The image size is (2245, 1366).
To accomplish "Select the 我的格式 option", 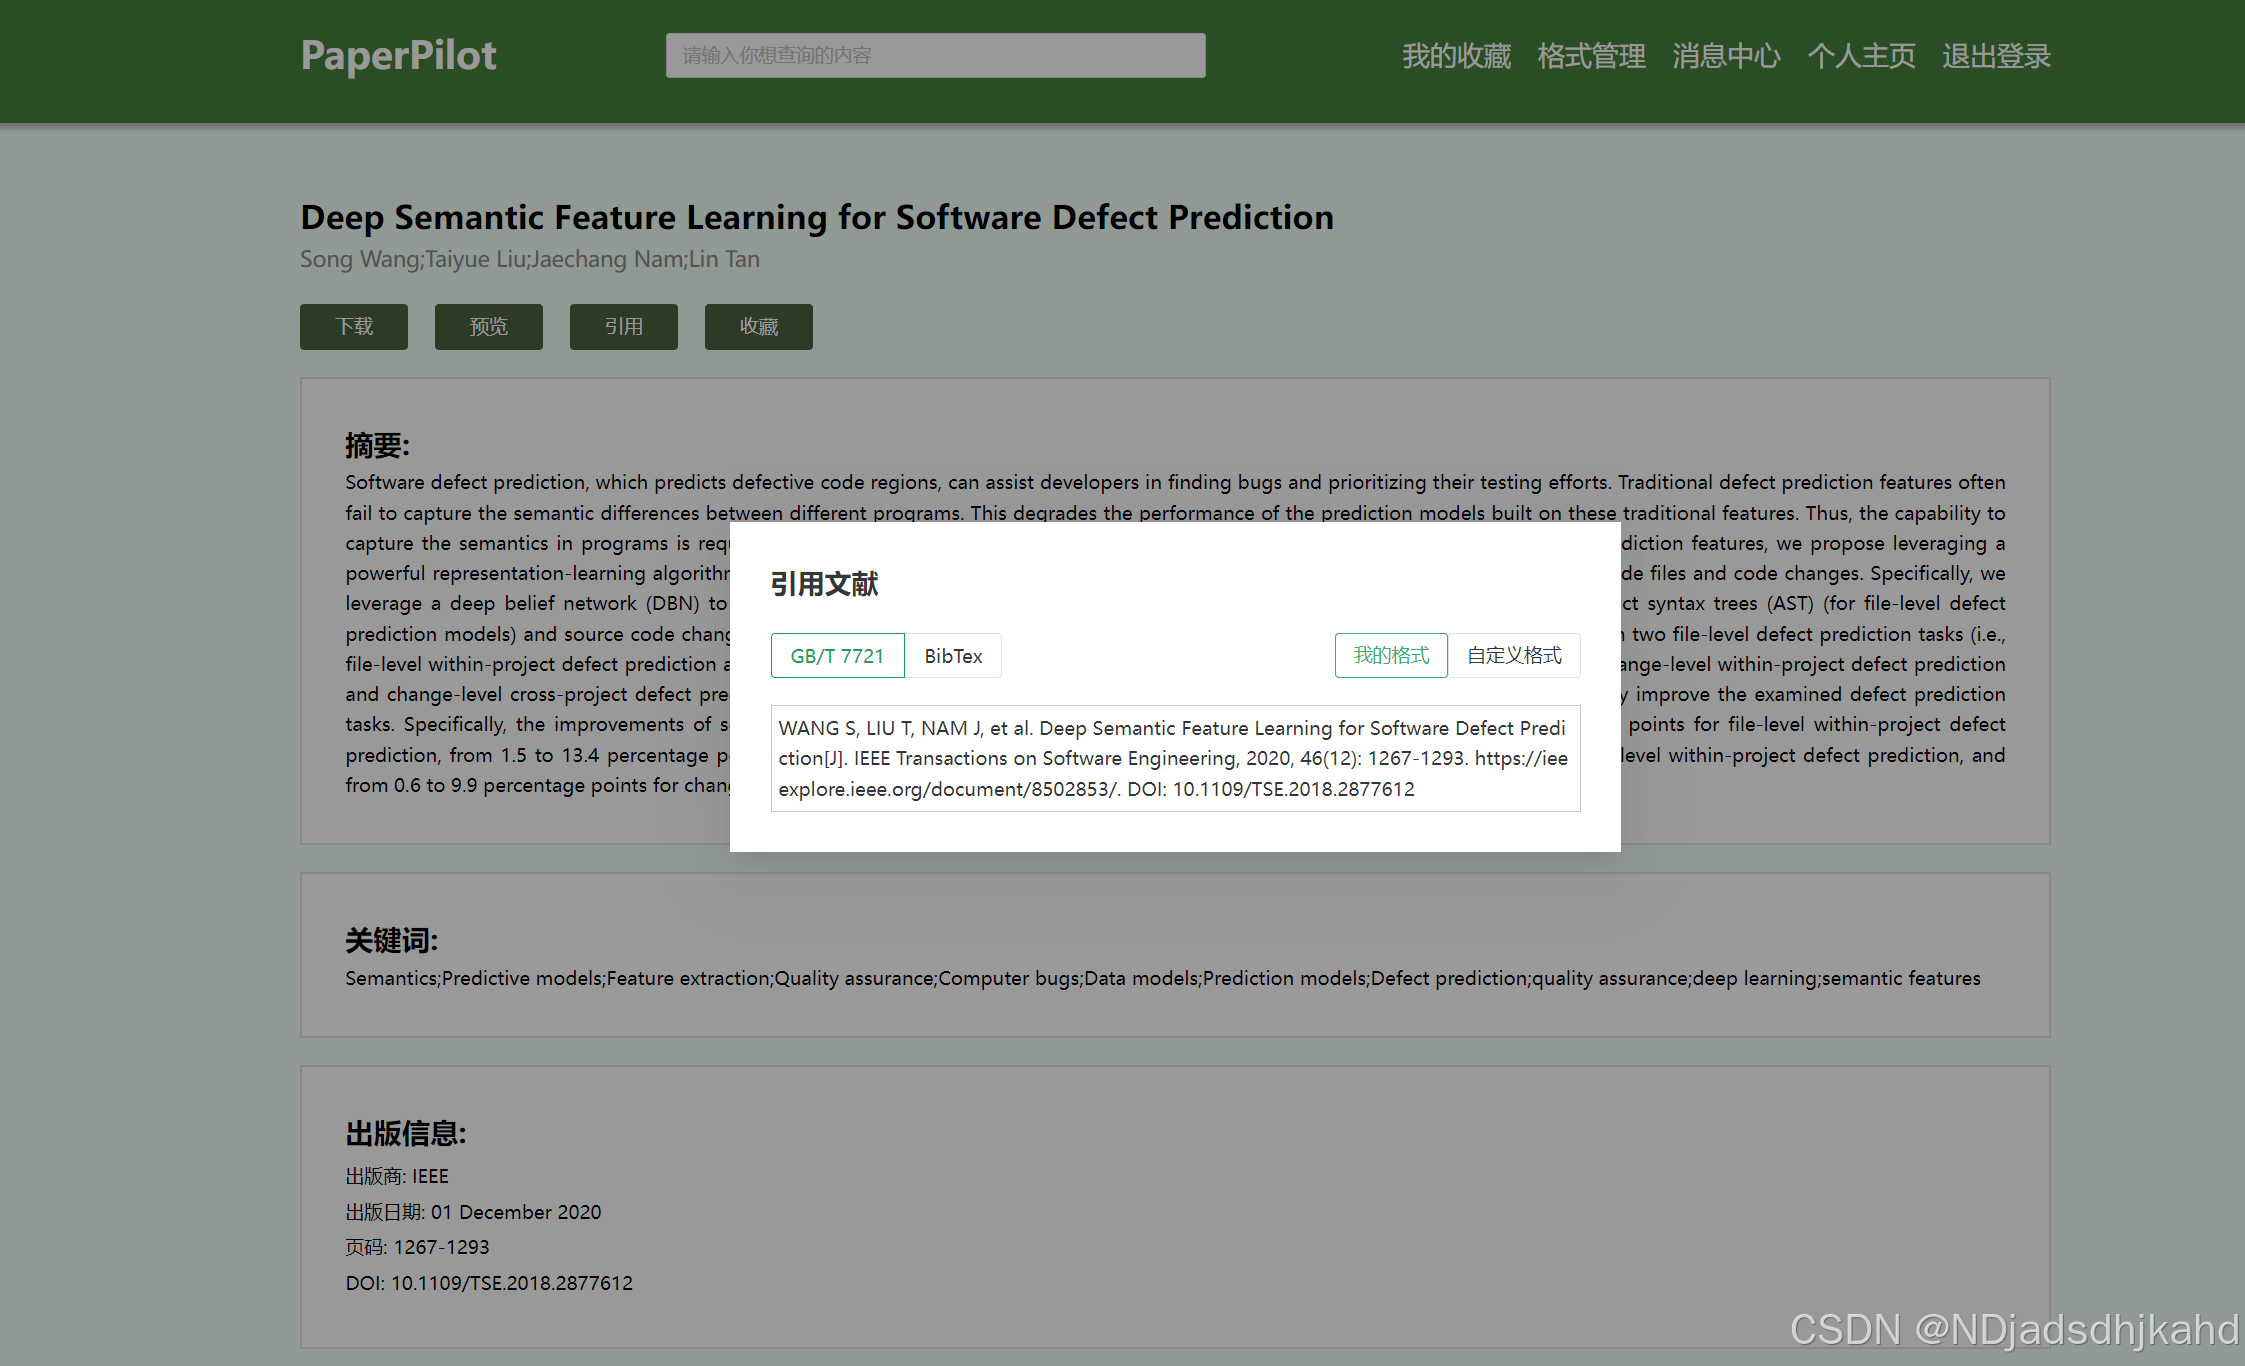I will pos(1390,656).
